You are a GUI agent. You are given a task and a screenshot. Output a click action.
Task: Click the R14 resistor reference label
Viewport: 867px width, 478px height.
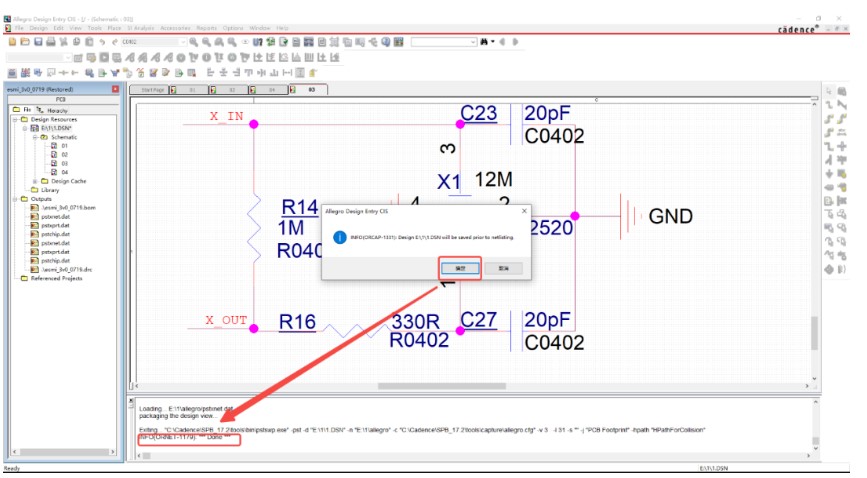[x=299, y=207]
